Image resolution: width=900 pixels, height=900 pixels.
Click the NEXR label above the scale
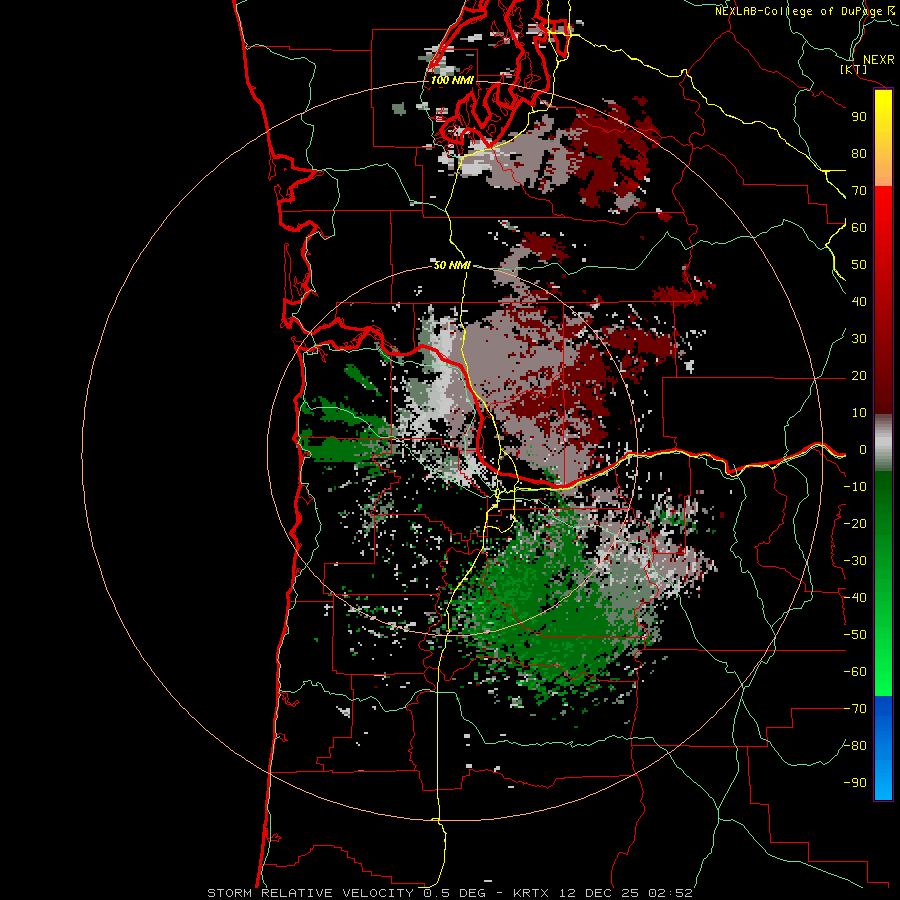click(879, 60)
